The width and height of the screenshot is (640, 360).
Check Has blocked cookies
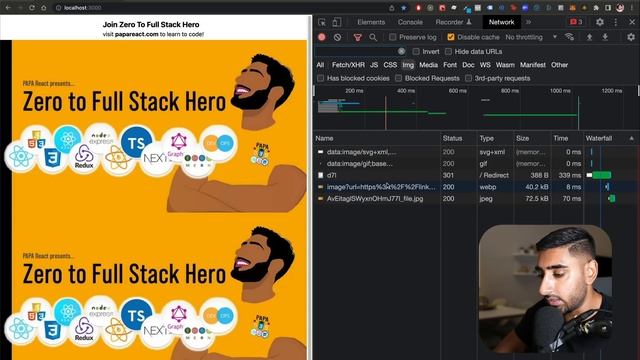(x=320, y=78)
